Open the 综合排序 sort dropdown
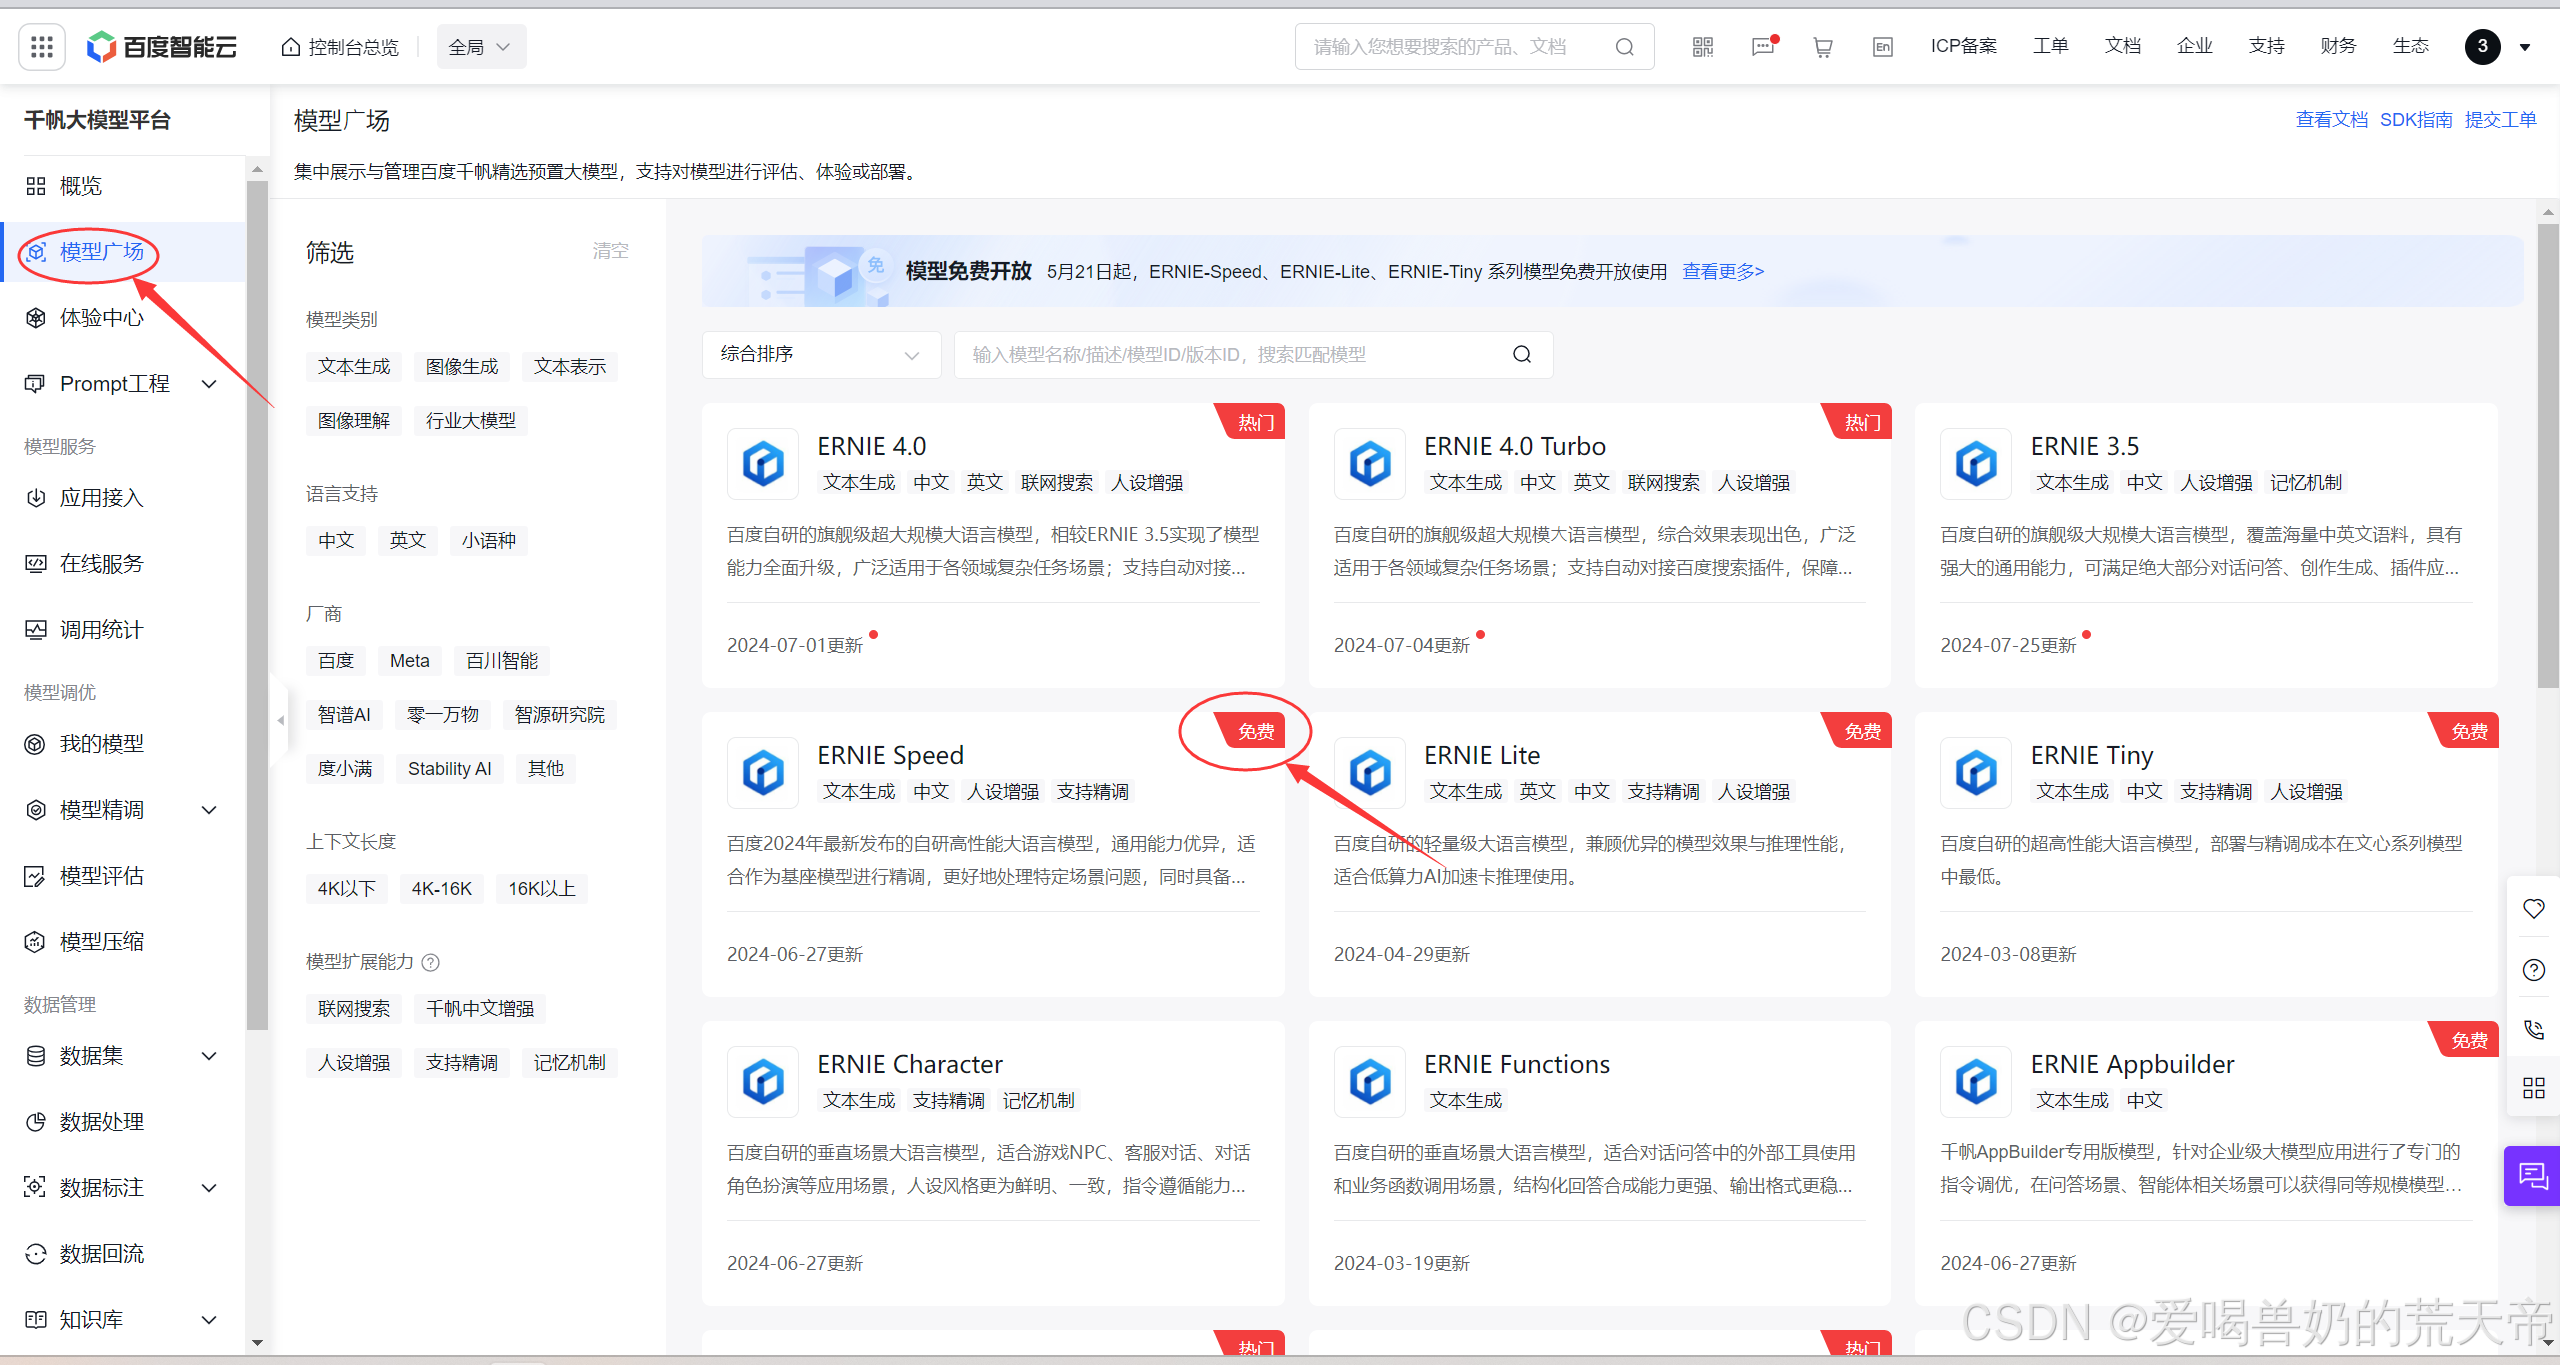2560x1365 pixels. [821, 354]
